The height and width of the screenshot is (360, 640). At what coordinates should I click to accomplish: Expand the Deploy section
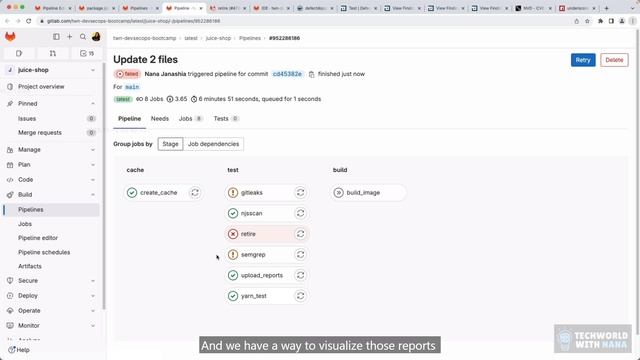click(93, 296)
